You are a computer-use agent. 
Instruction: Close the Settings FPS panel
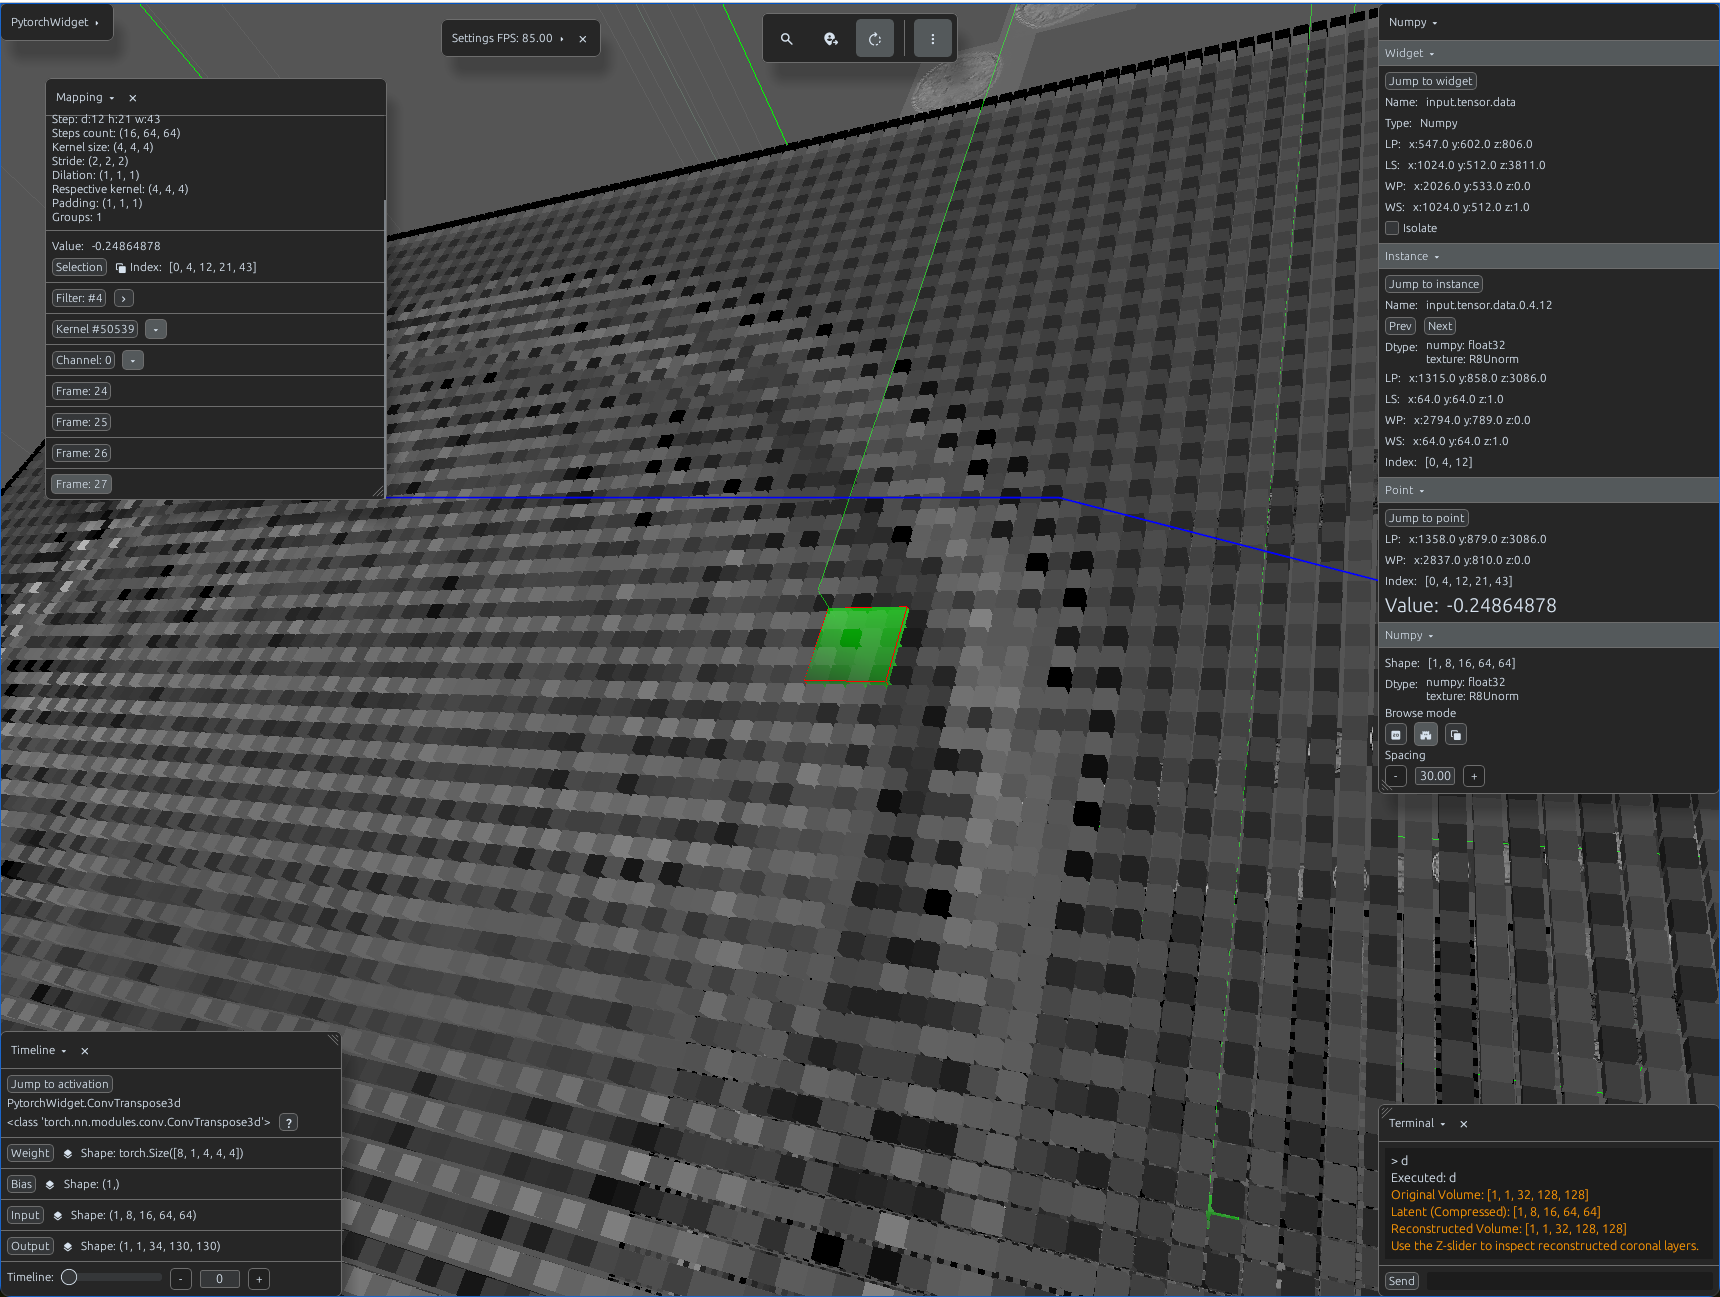pyautogui.click(x=583, y=39)
